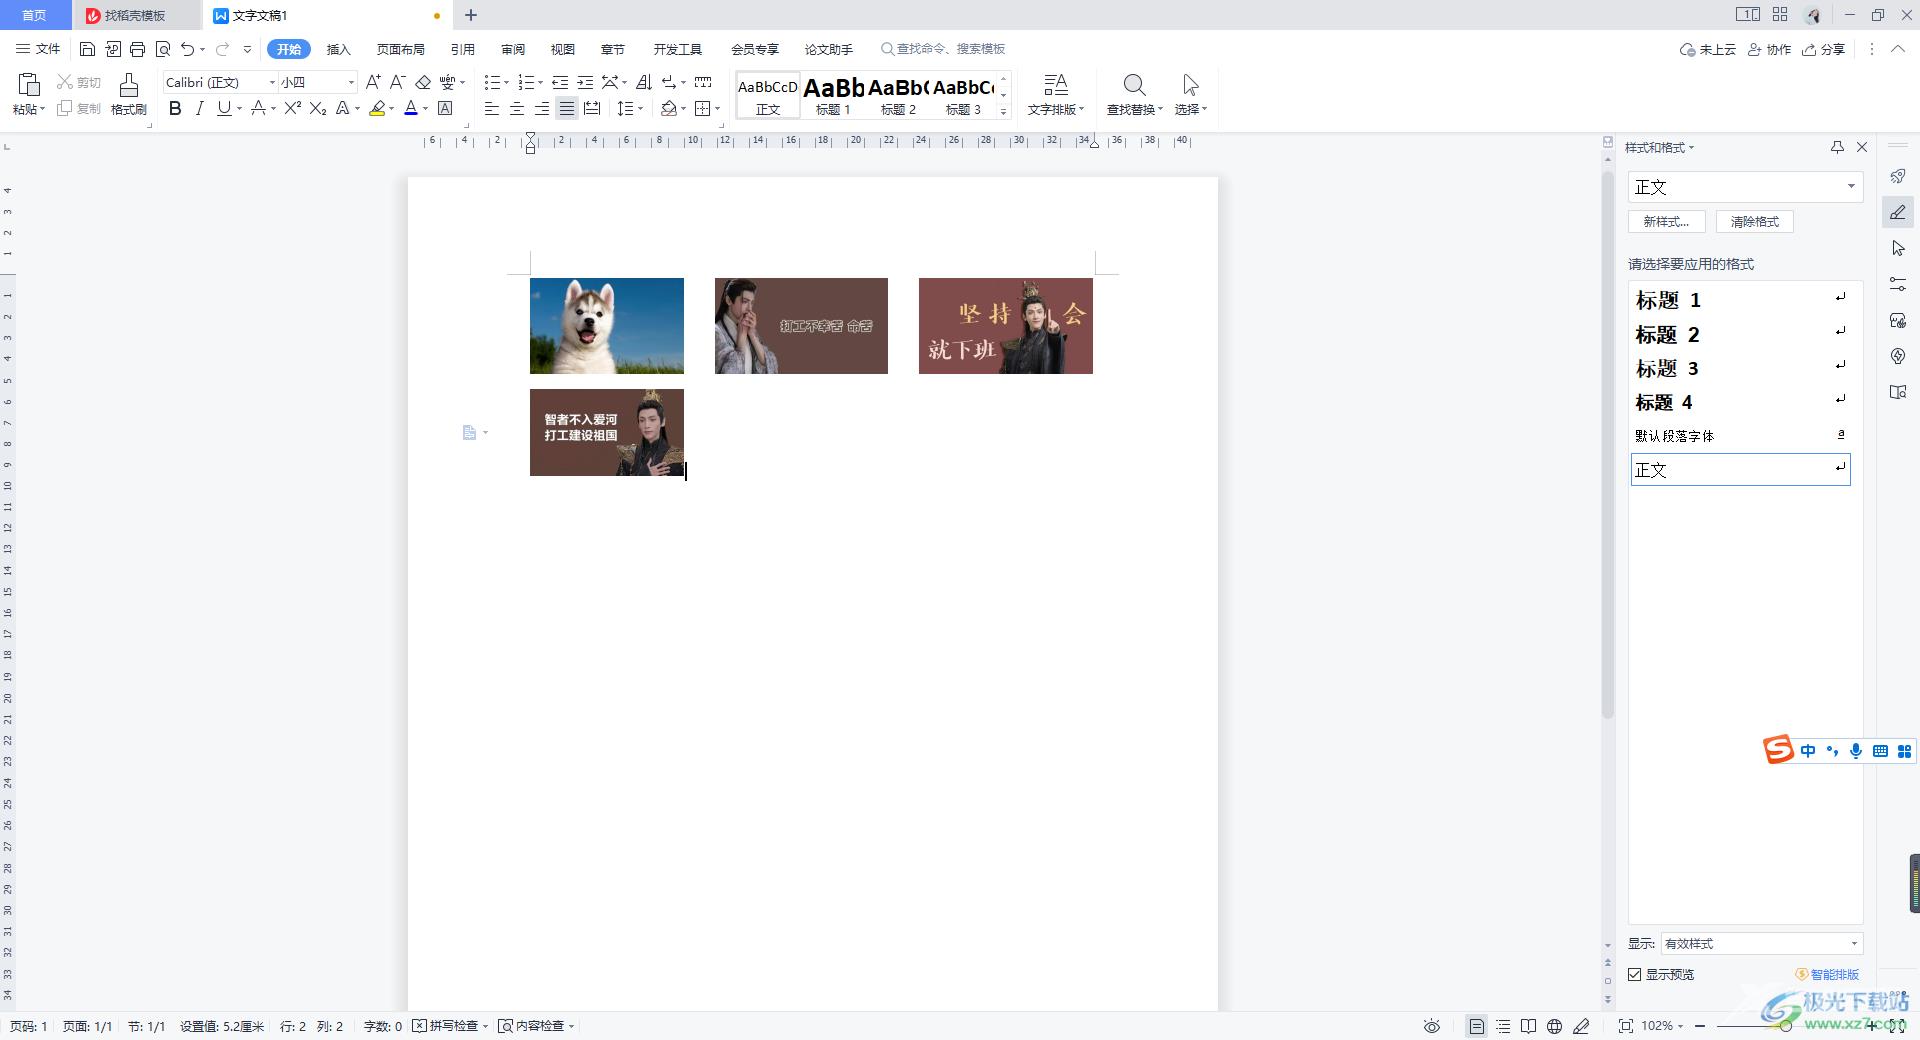The width and height of the screenshot is (1920, 1040).
Task: Open the Calibri font name dropdown
Action: [x=272, y=82]
